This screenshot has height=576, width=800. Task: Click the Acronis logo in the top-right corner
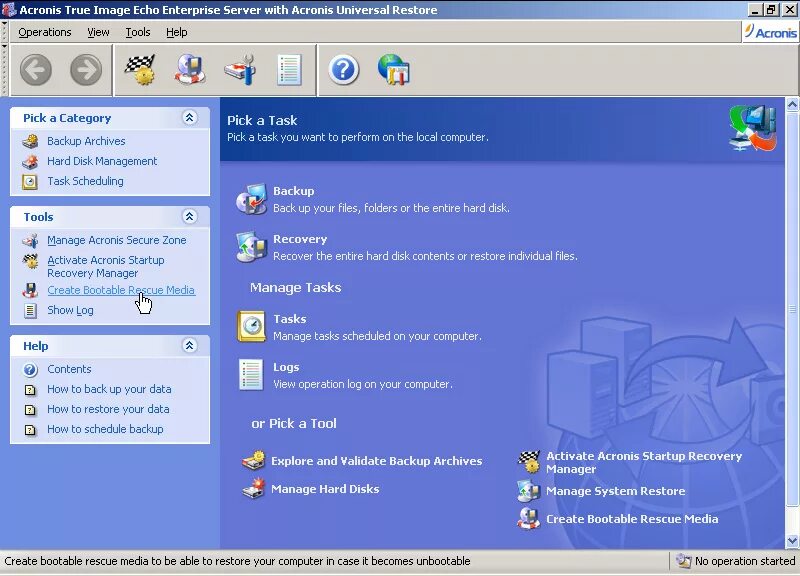click(x=770, y=32)
